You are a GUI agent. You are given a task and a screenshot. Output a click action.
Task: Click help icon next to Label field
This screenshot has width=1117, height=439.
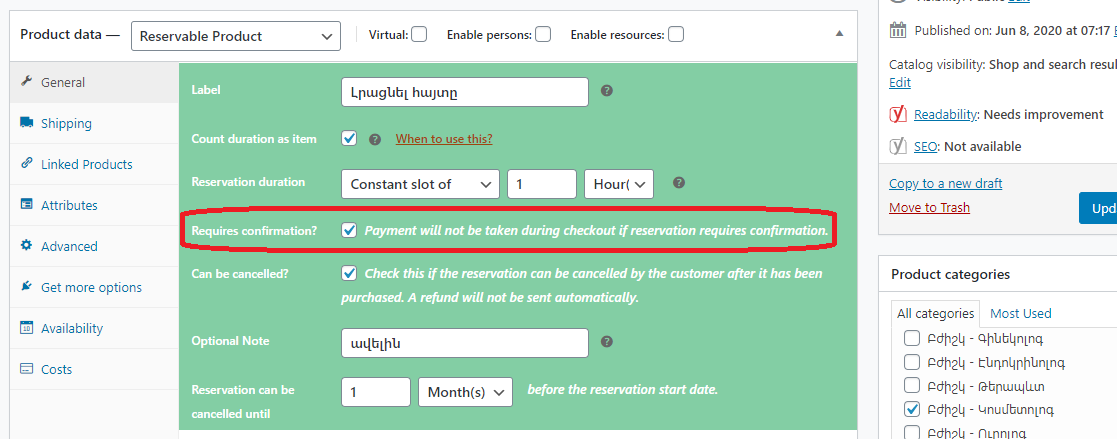606,91
